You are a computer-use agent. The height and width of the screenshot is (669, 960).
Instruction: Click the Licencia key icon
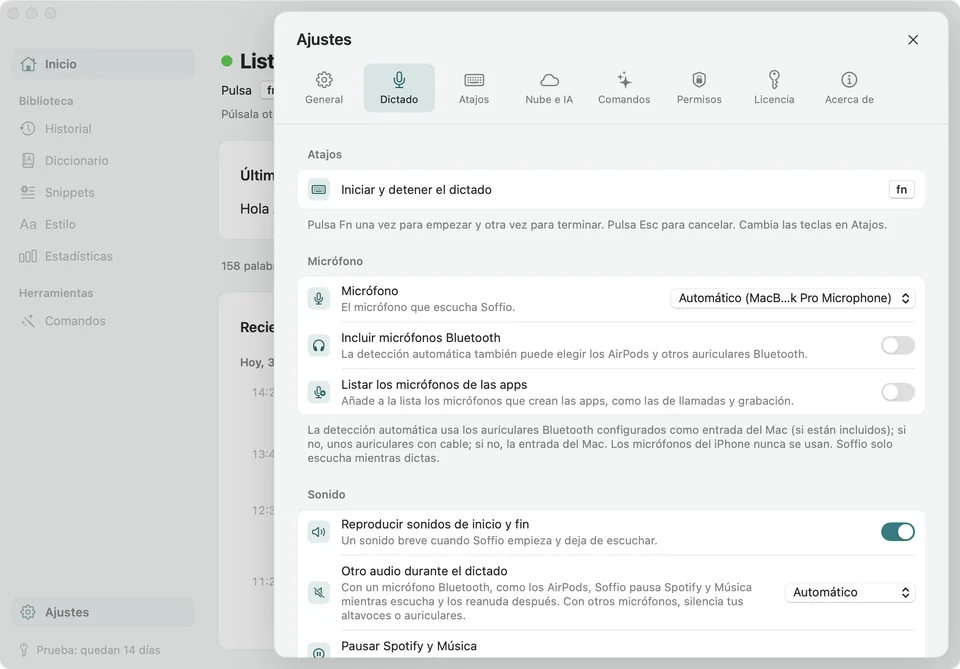774,80
